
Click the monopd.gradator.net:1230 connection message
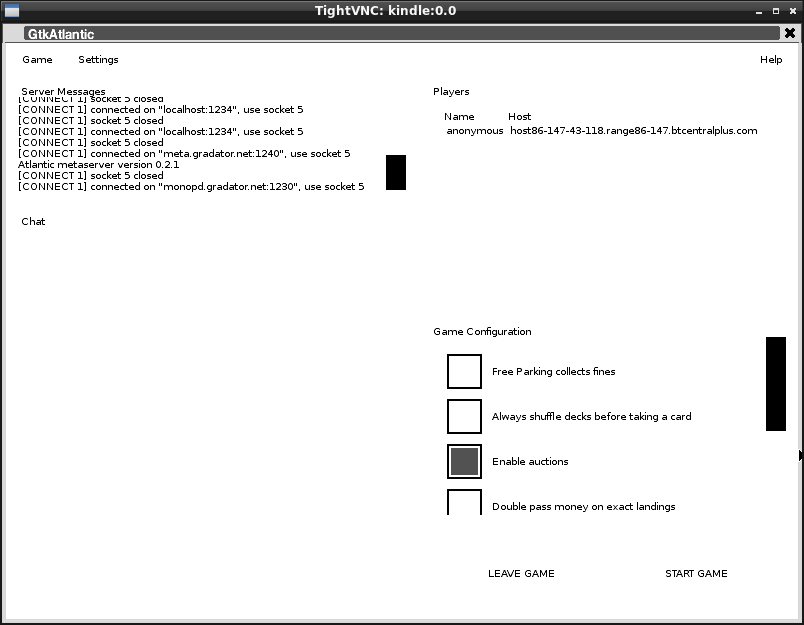pyautogui.click(x=191, y=187)
